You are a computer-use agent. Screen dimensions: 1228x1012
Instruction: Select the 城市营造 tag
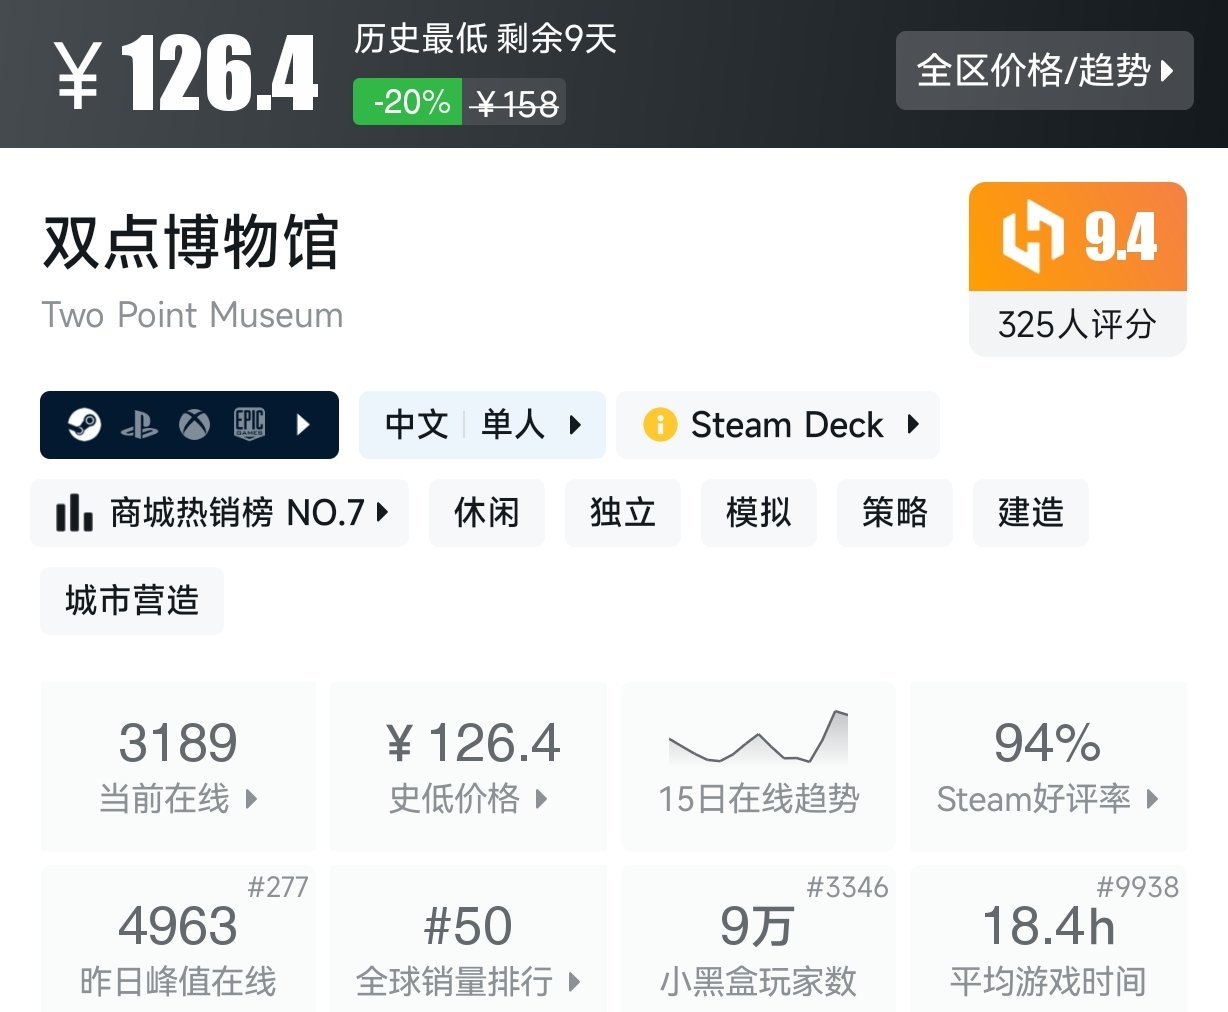[x=132, y=601]
